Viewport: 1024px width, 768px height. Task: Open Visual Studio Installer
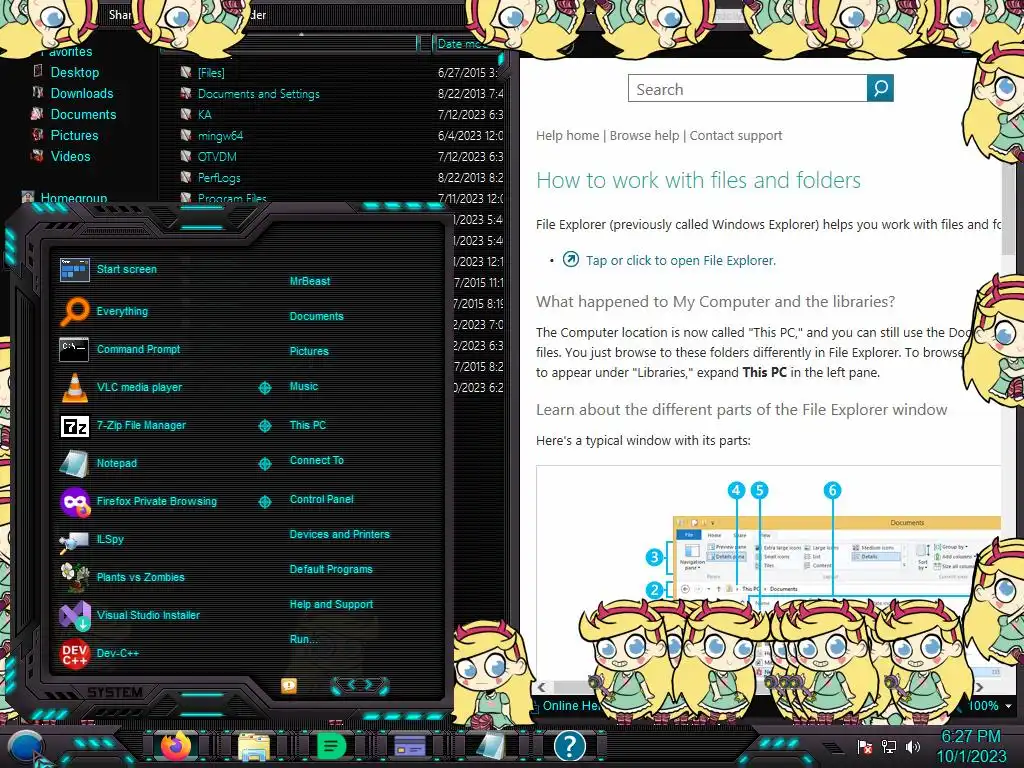click(x=129, y=615)
